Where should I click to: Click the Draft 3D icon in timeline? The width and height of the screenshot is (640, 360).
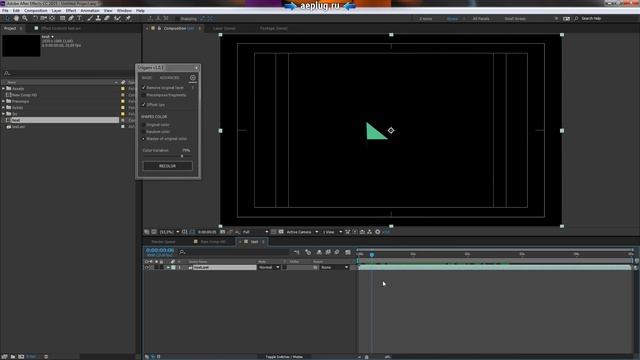coord(308,252)
